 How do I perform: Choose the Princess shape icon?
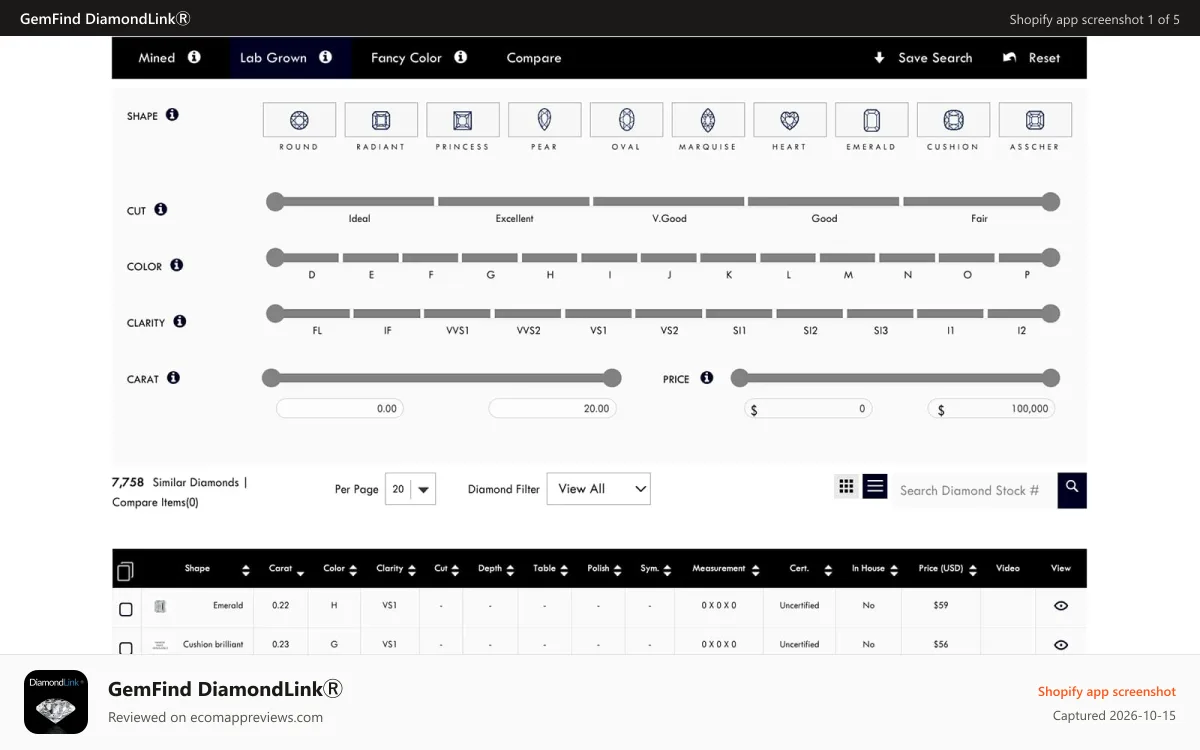click(x=462, y=120)
